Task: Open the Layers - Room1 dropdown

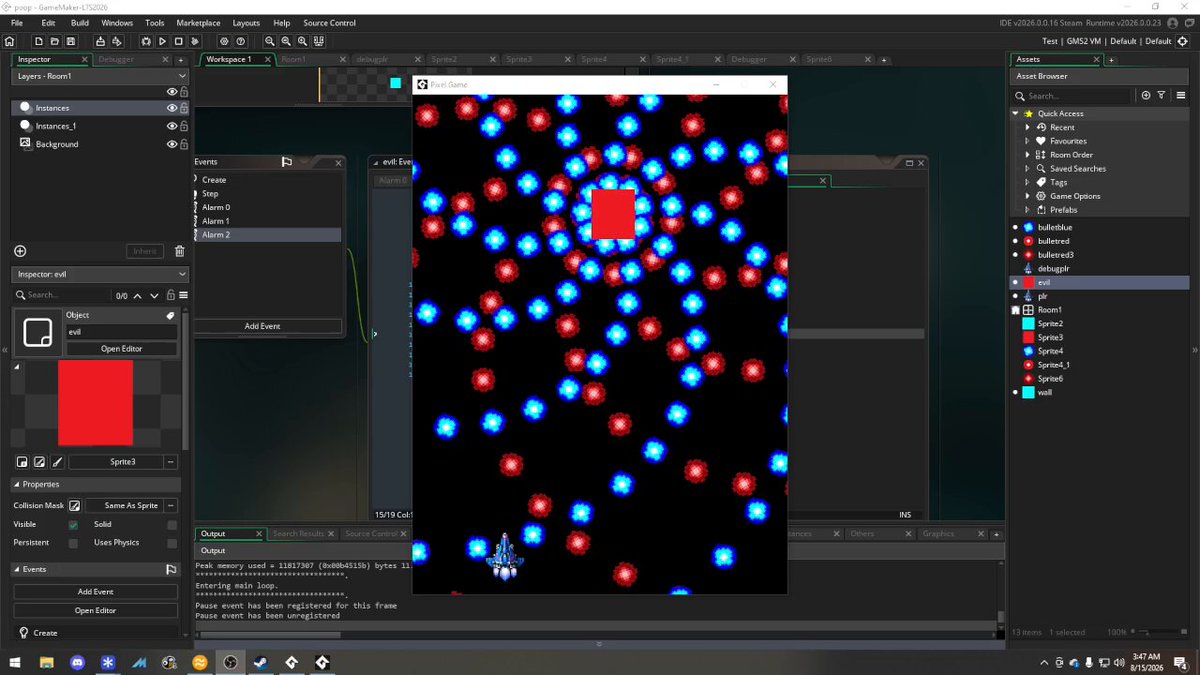Action: (100, 76)
